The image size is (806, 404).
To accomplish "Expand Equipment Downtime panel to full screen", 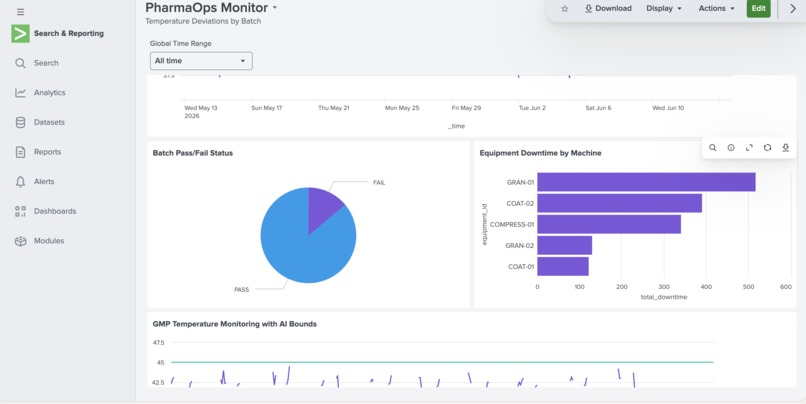I will (749, 148).
